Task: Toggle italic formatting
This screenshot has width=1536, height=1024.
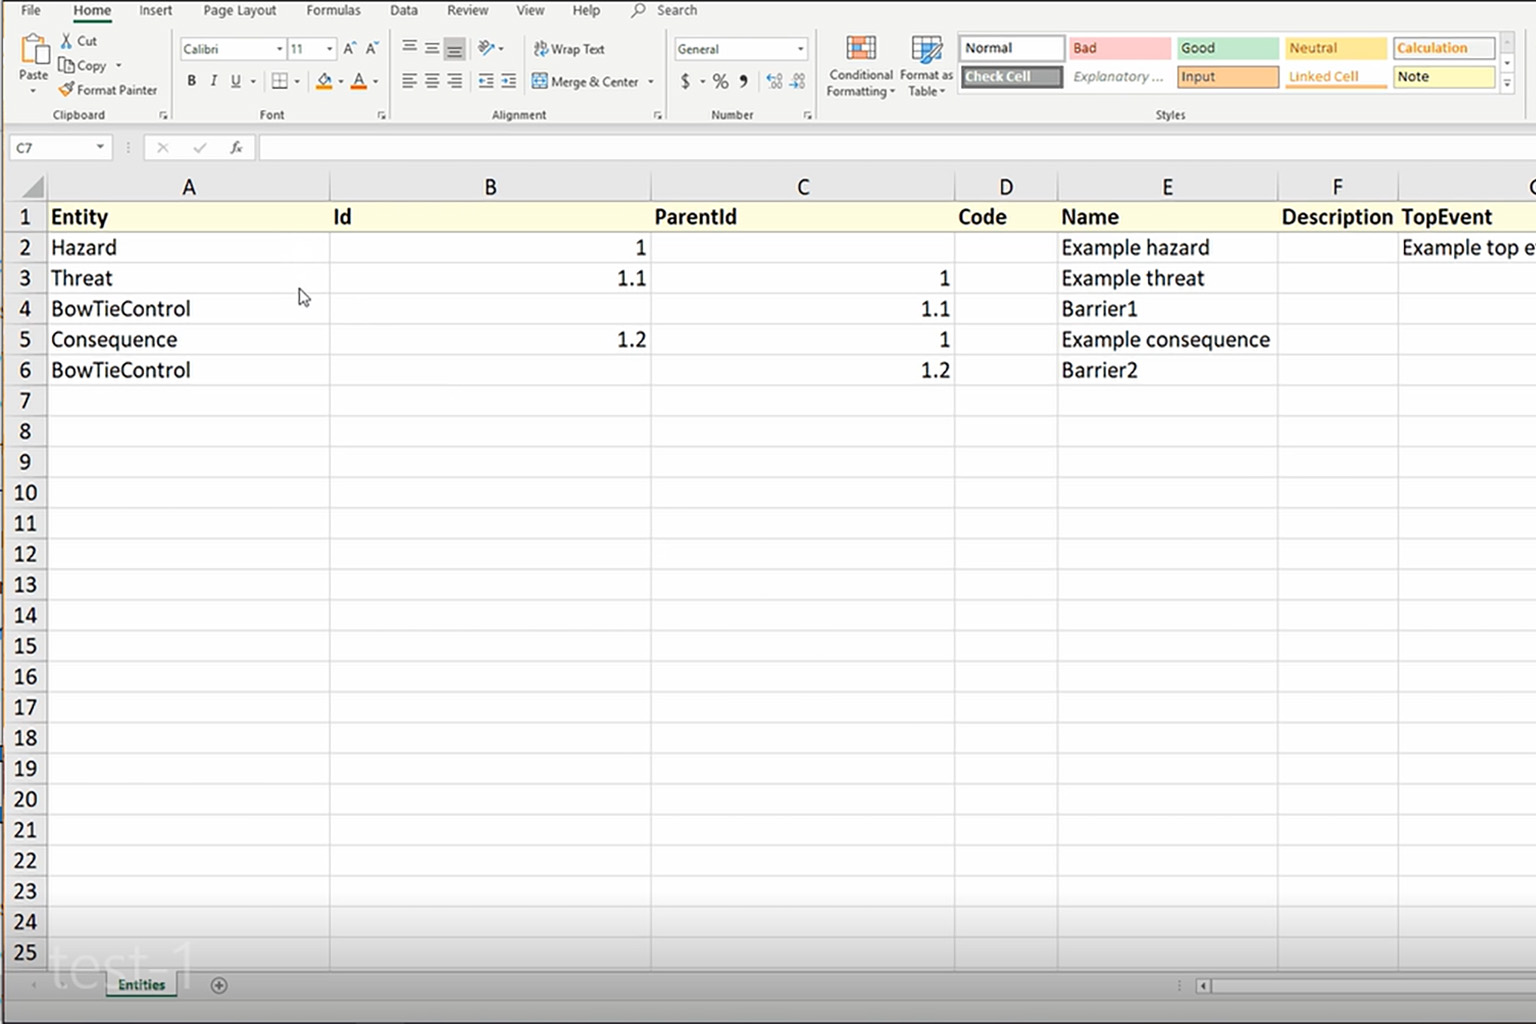Action: click(213, 81)
